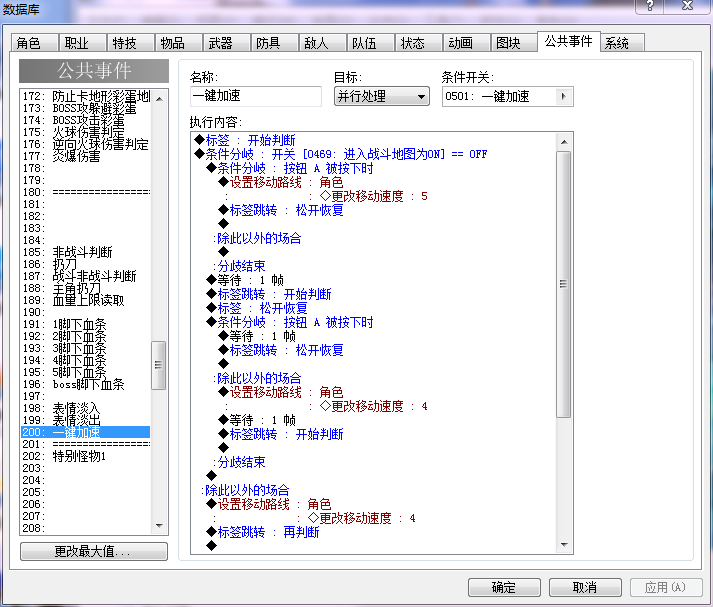Switch to the 物品 tab
The height and width of the screenshot is (607, 713).
tap(179, 43)
